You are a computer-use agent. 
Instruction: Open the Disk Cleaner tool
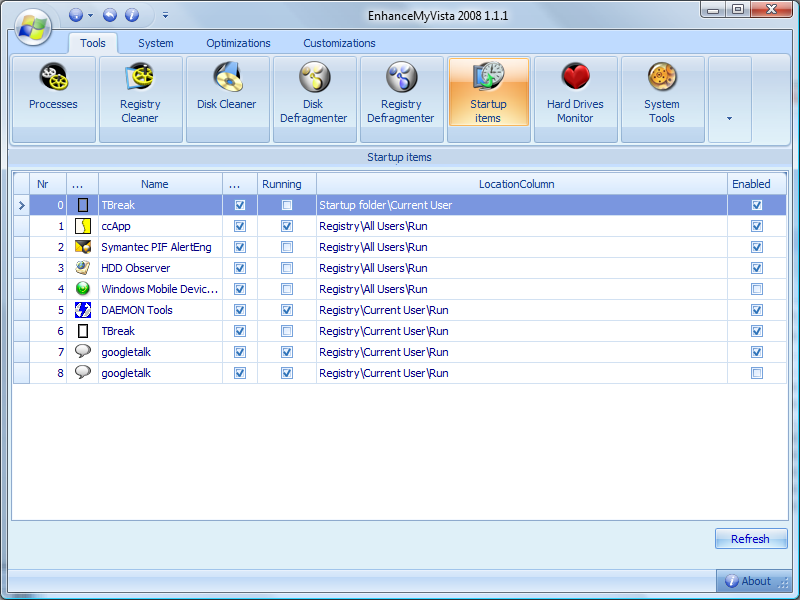(228, 99)
